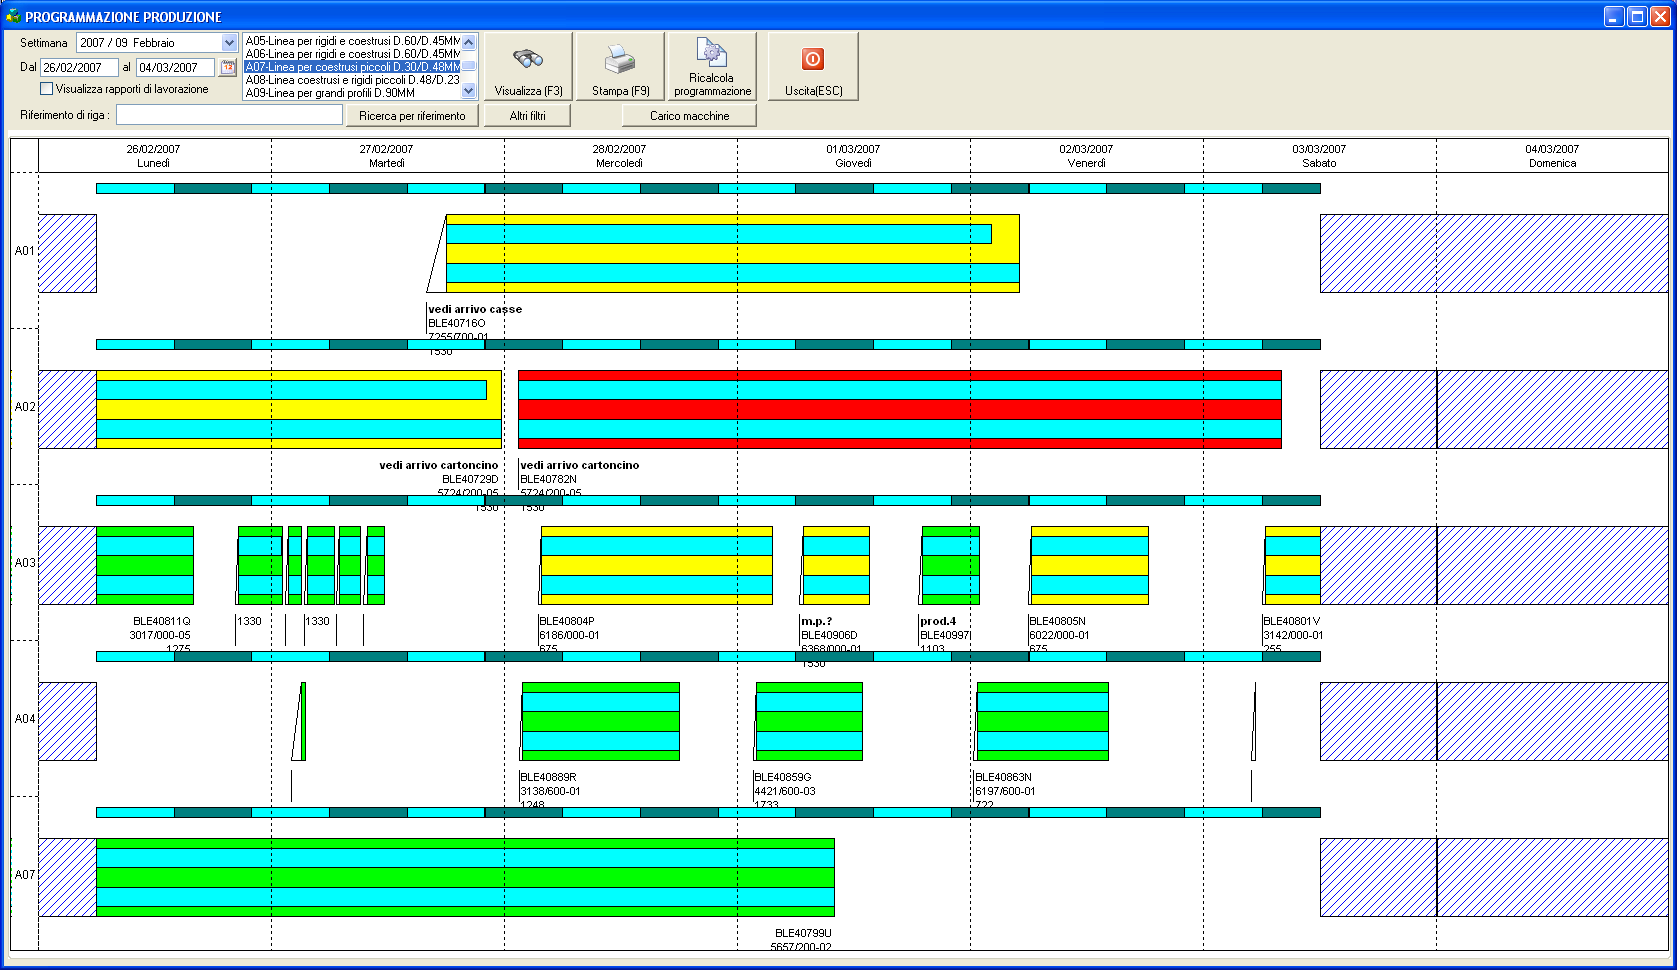The height and width of the screenshot is (970, 1677).
Task: Click the 03/03/2007 Sabato column header
Action: click(1319, 156)
